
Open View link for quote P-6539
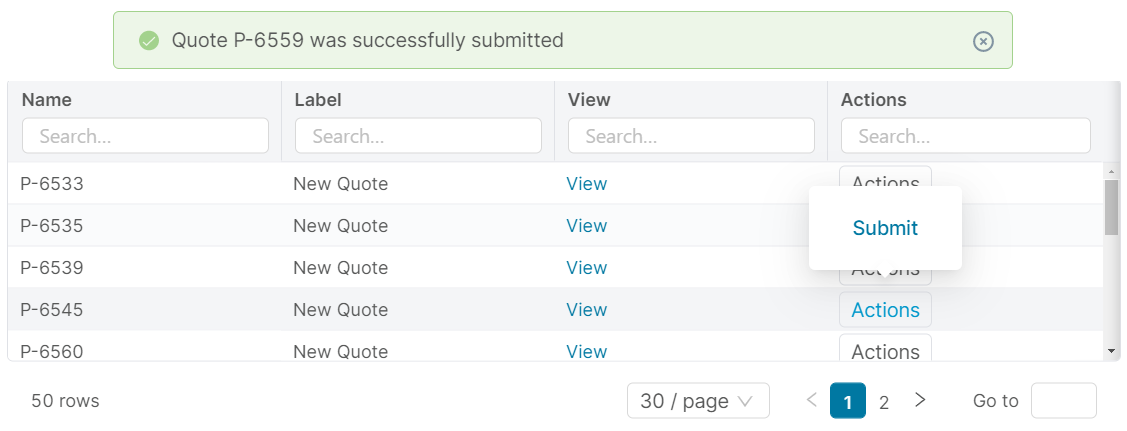coord(586,268)
